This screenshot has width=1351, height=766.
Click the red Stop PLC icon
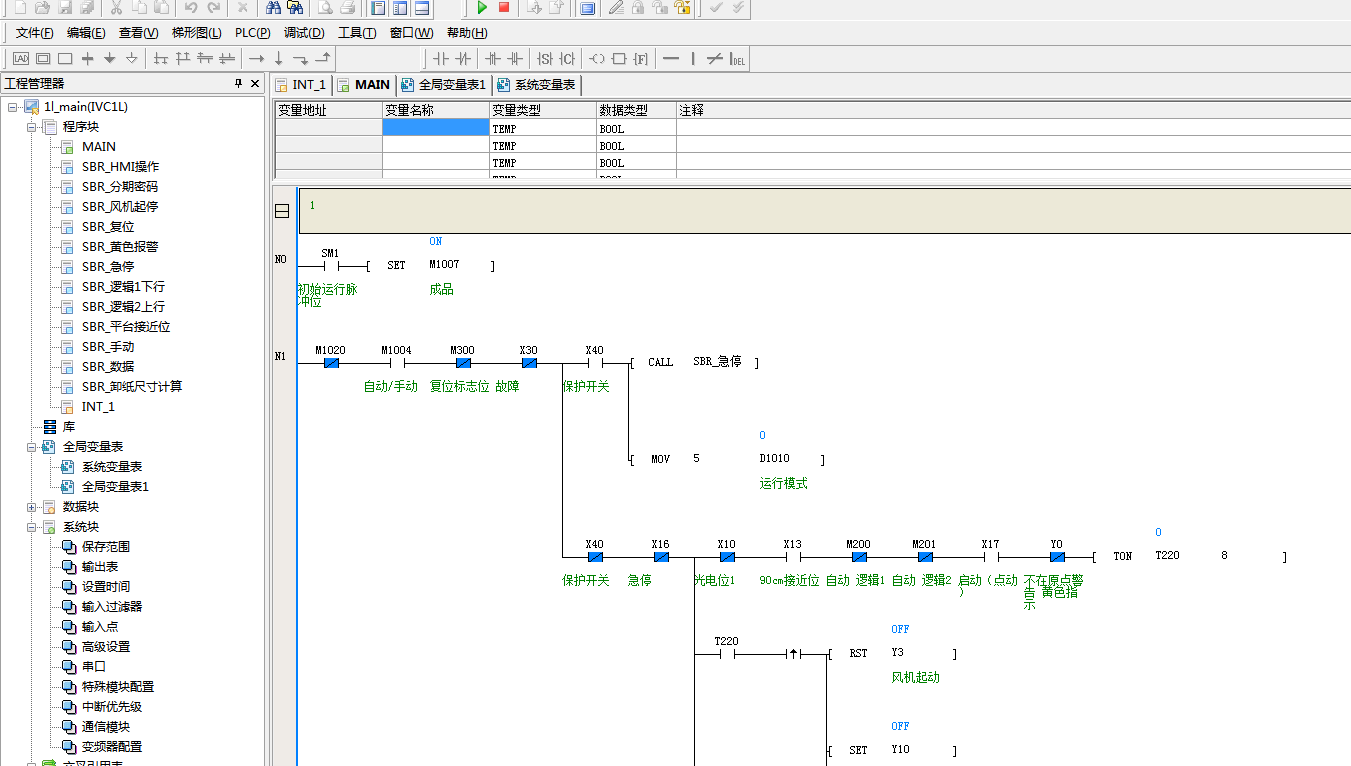coord(504,7)
